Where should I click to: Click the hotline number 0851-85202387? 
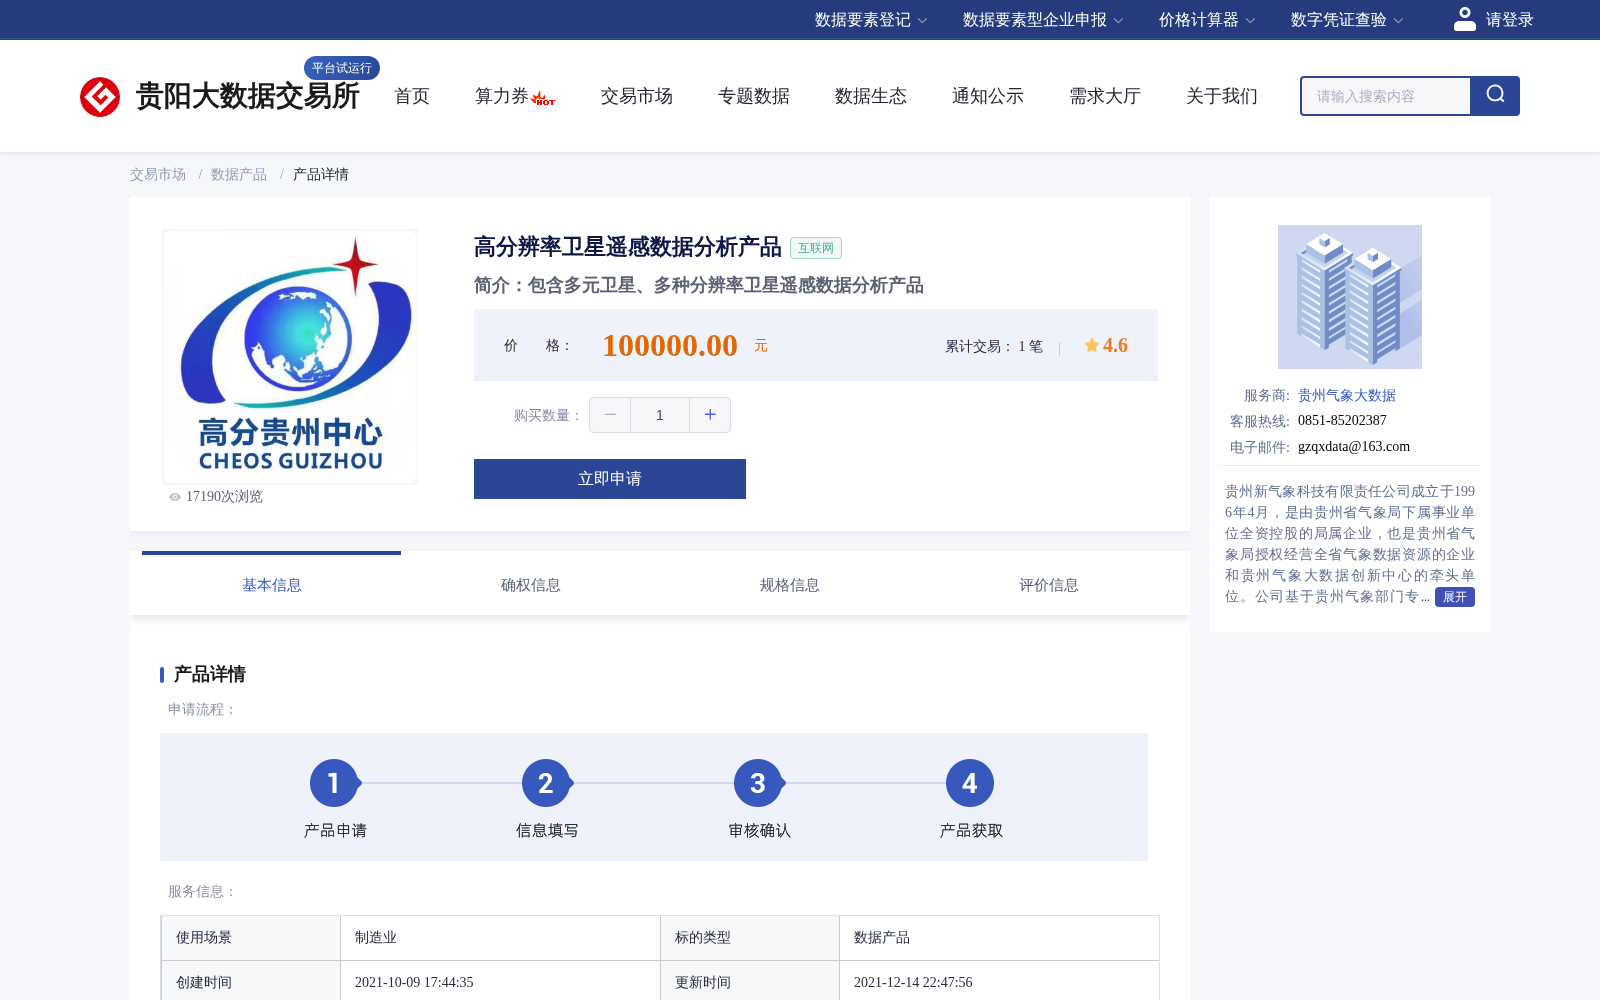[1342, 420]
